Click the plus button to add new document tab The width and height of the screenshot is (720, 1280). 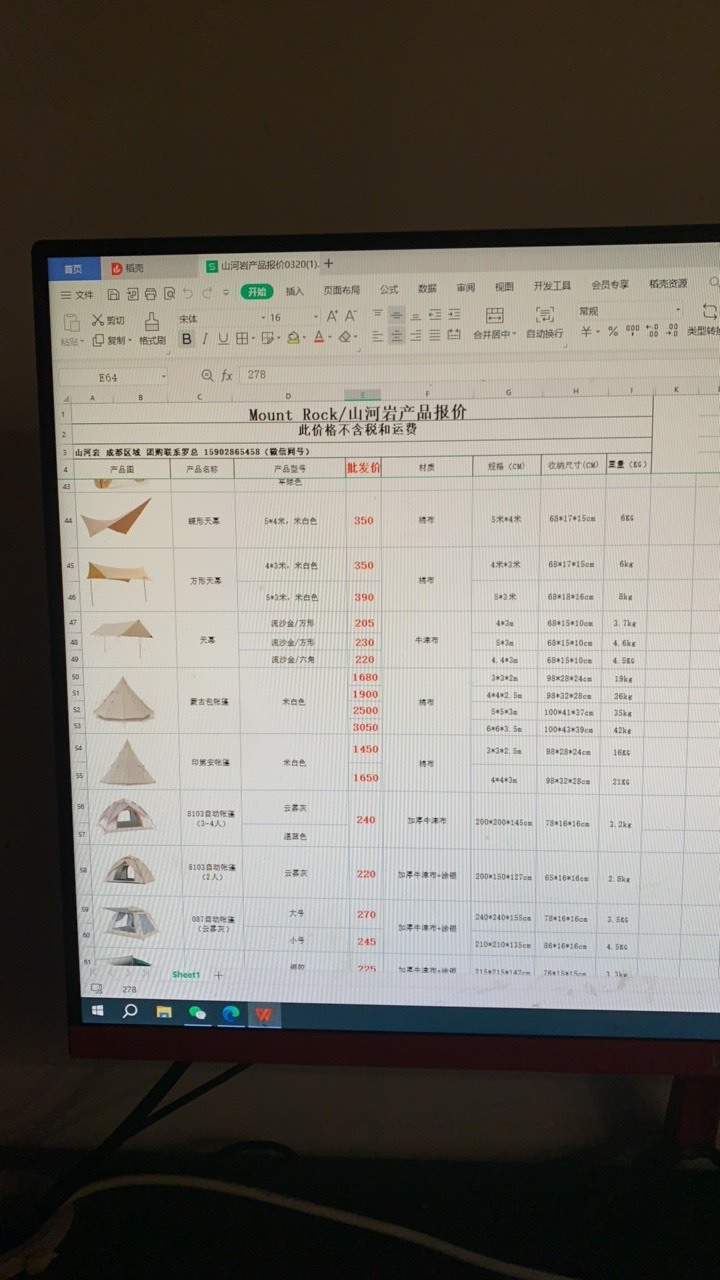pos(328,264)
